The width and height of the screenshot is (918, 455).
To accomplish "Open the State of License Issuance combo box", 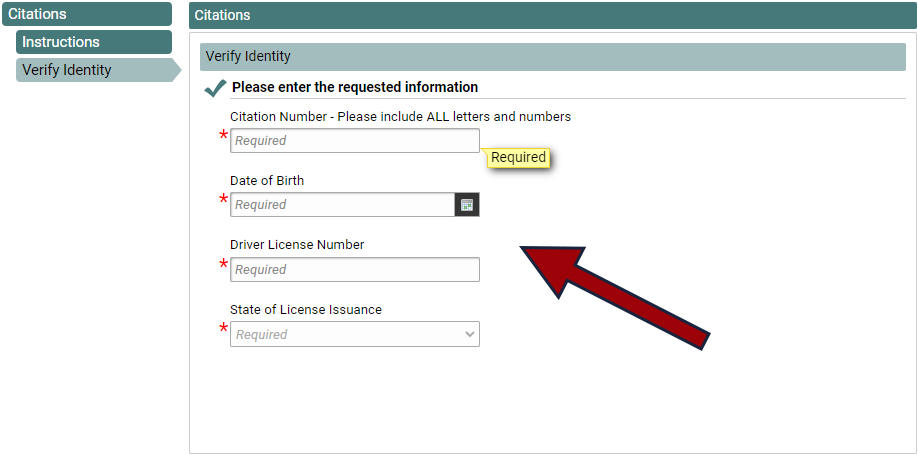I will [x=355, y=334].
